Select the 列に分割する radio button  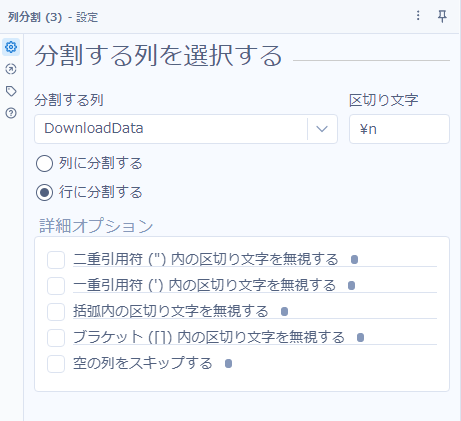tap(44, 164)
